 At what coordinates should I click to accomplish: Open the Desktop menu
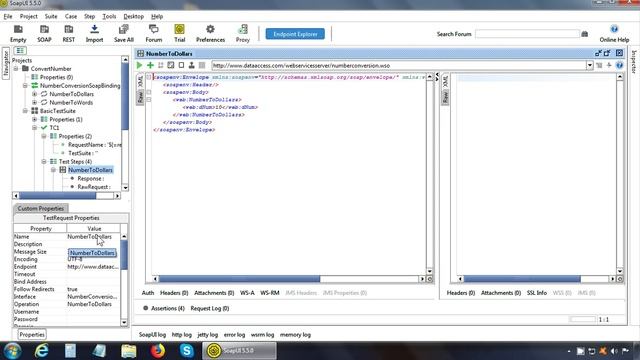(133, 16)
